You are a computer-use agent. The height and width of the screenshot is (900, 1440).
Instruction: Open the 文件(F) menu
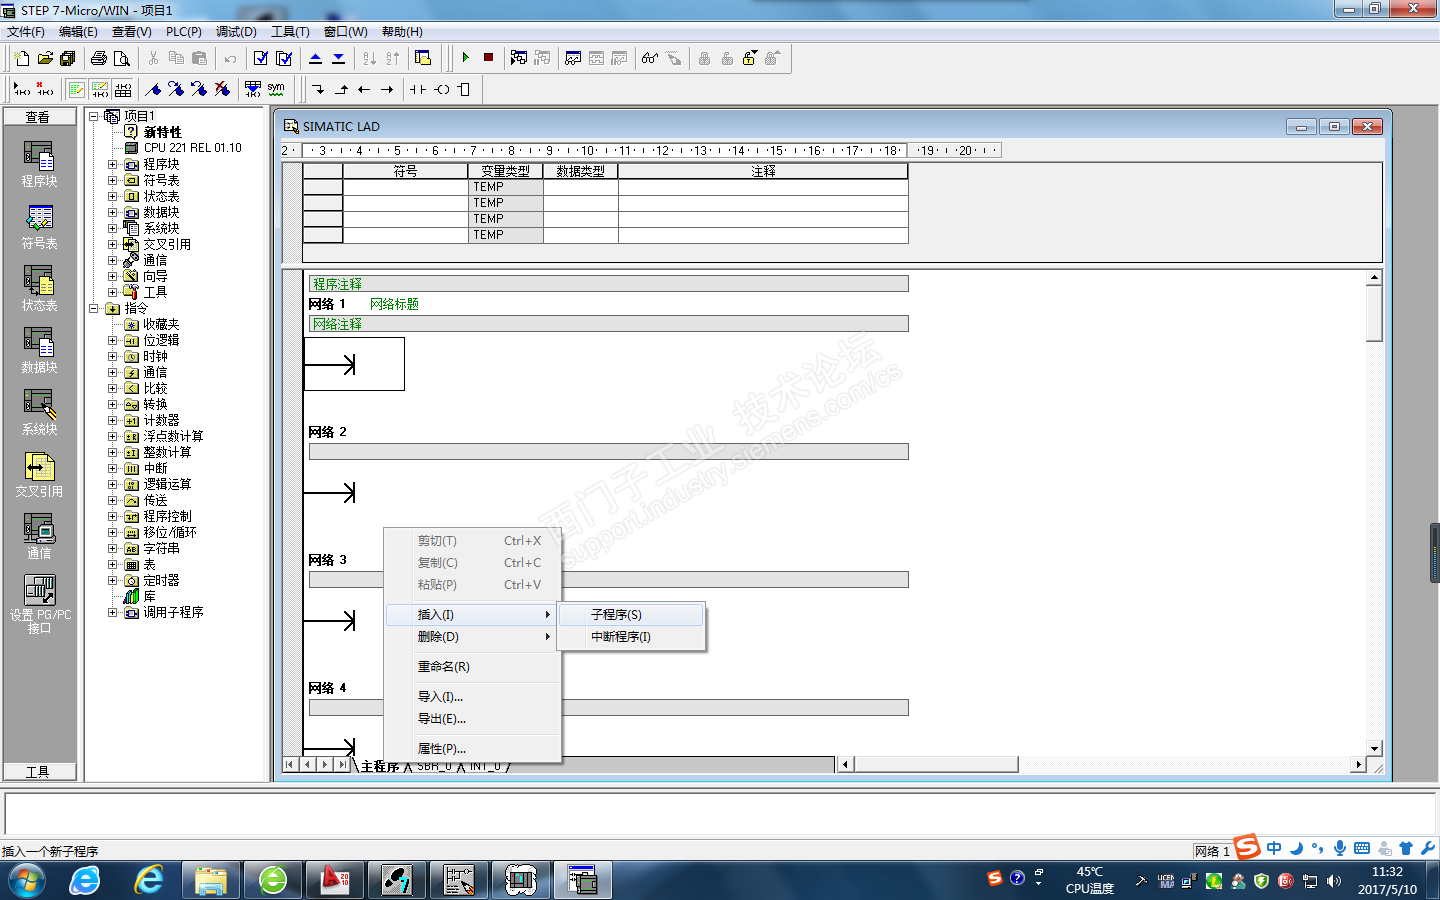[26, 32]
